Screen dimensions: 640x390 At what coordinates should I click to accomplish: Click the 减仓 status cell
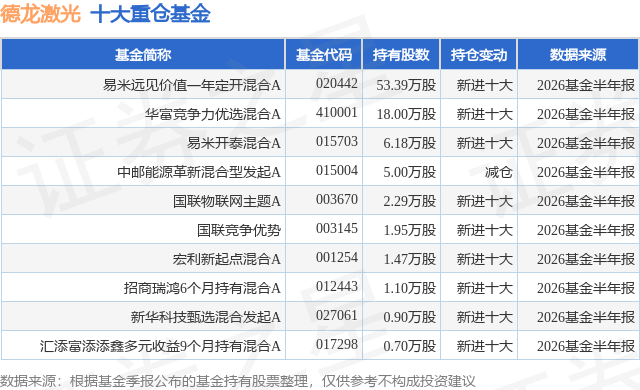click(498, 172)
